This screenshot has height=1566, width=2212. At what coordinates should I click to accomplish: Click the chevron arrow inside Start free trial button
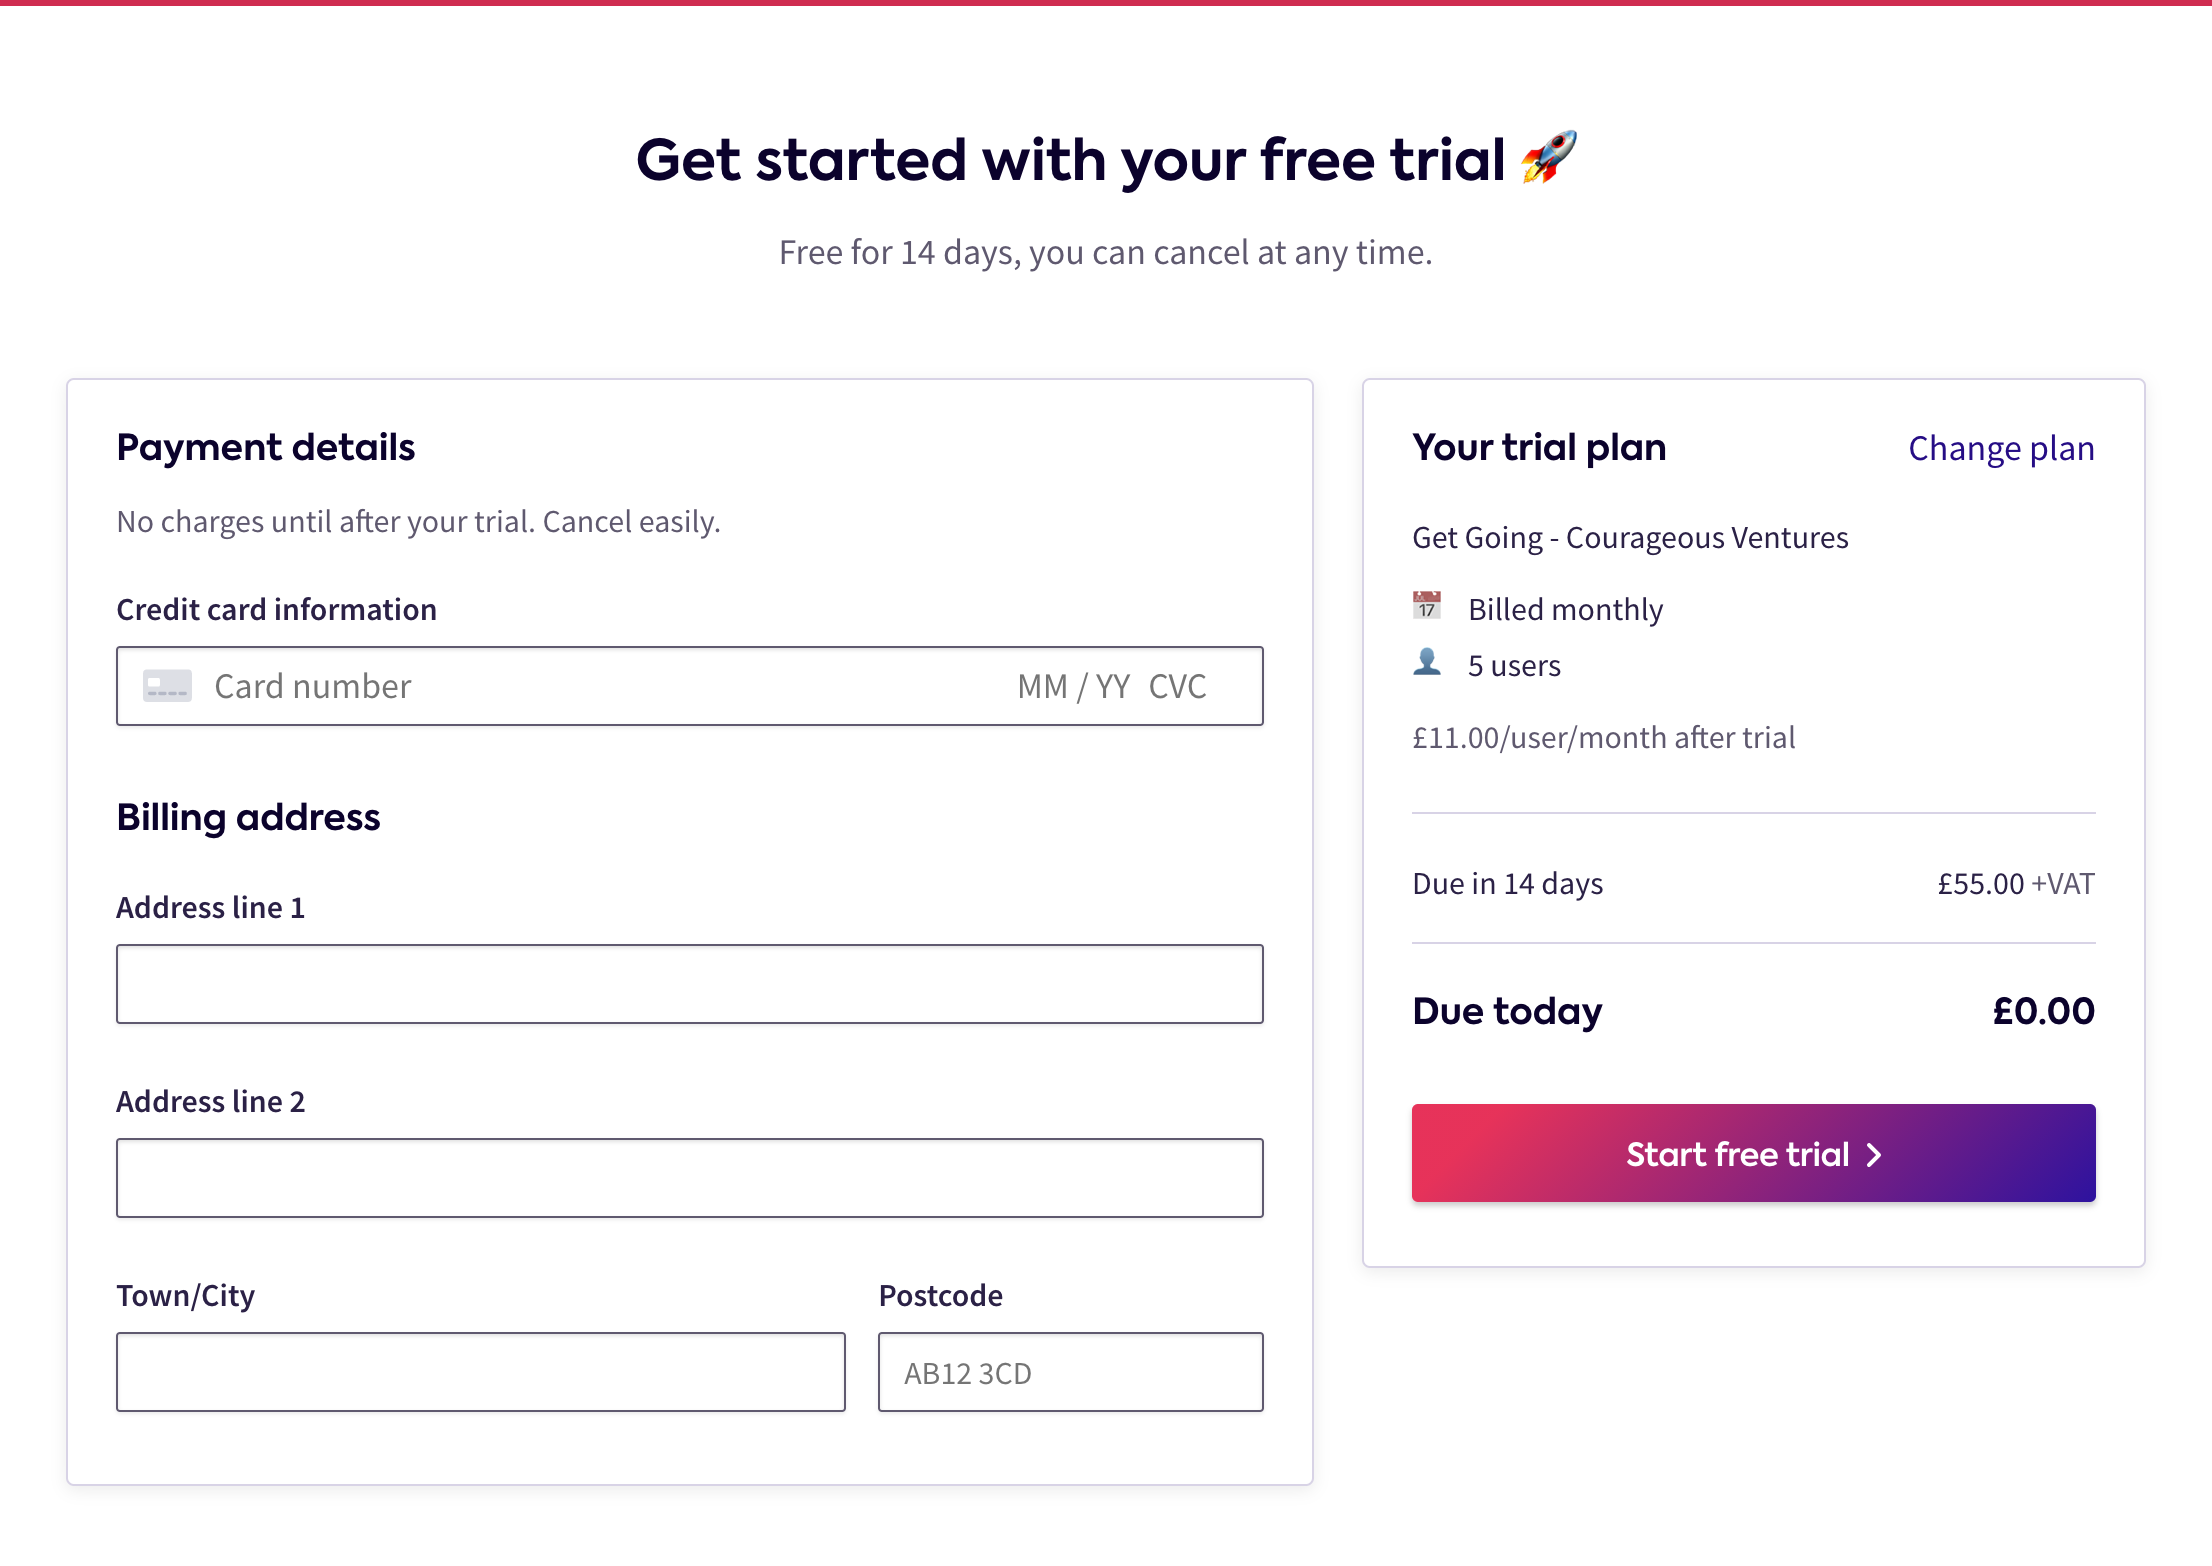click(x=1872, y=1154)
